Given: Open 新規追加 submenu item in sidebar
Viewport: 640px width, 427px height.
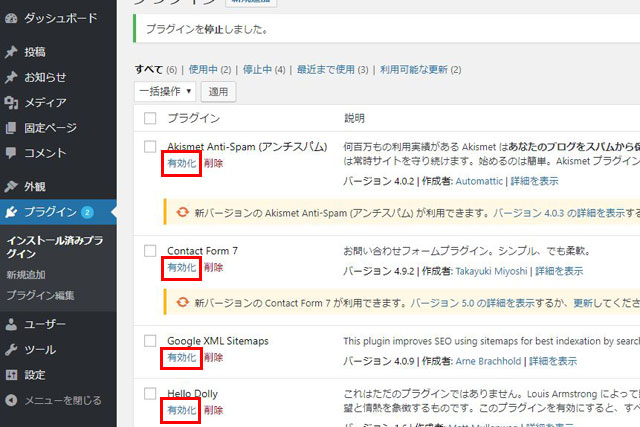Looking at the screenshot, I should pos(26,275).
